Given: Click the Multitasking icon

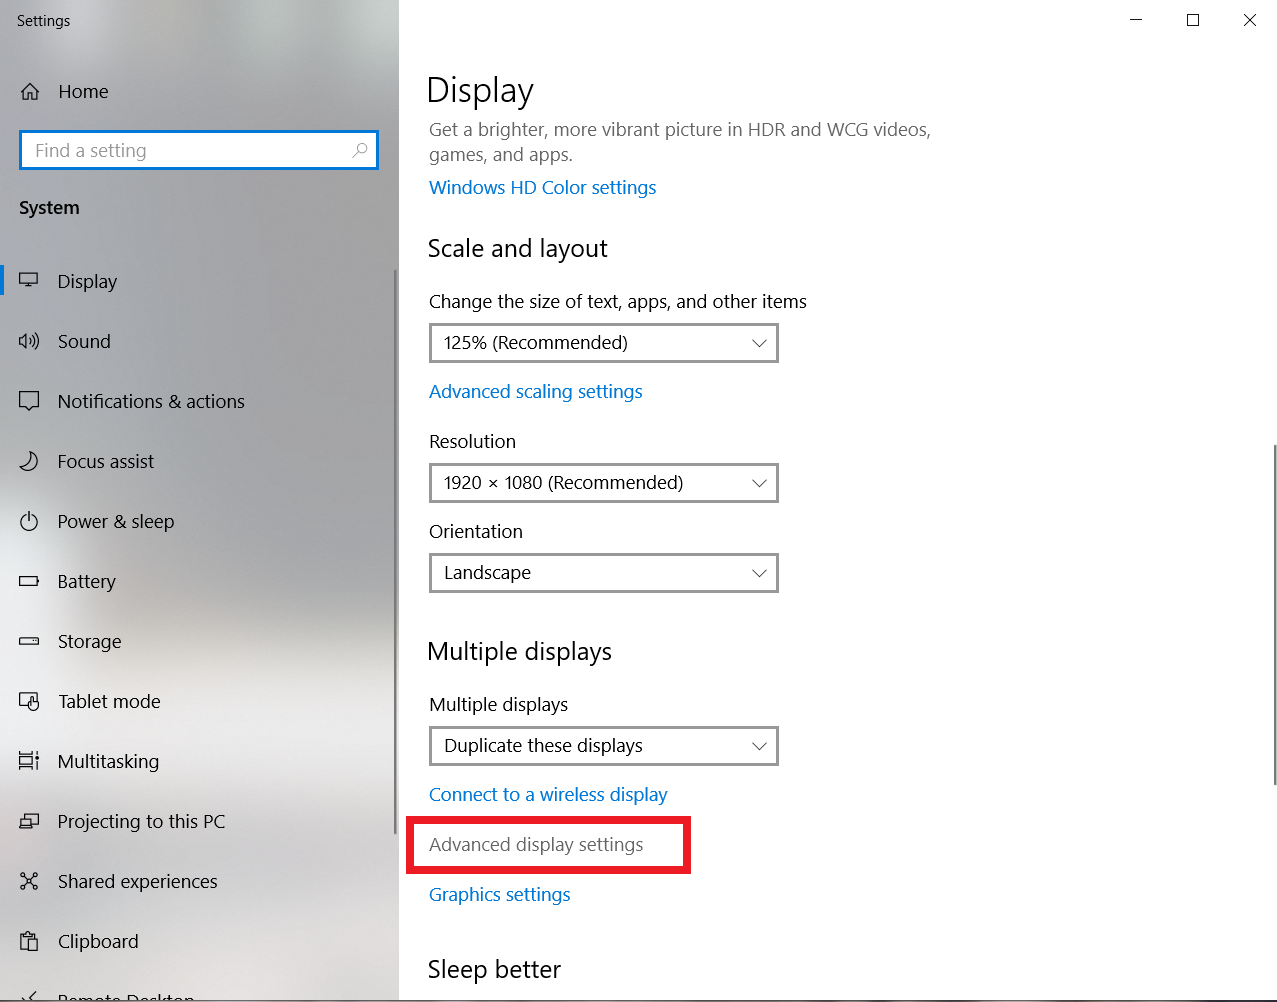Looking at the screenshot, I should coord(29,761).
